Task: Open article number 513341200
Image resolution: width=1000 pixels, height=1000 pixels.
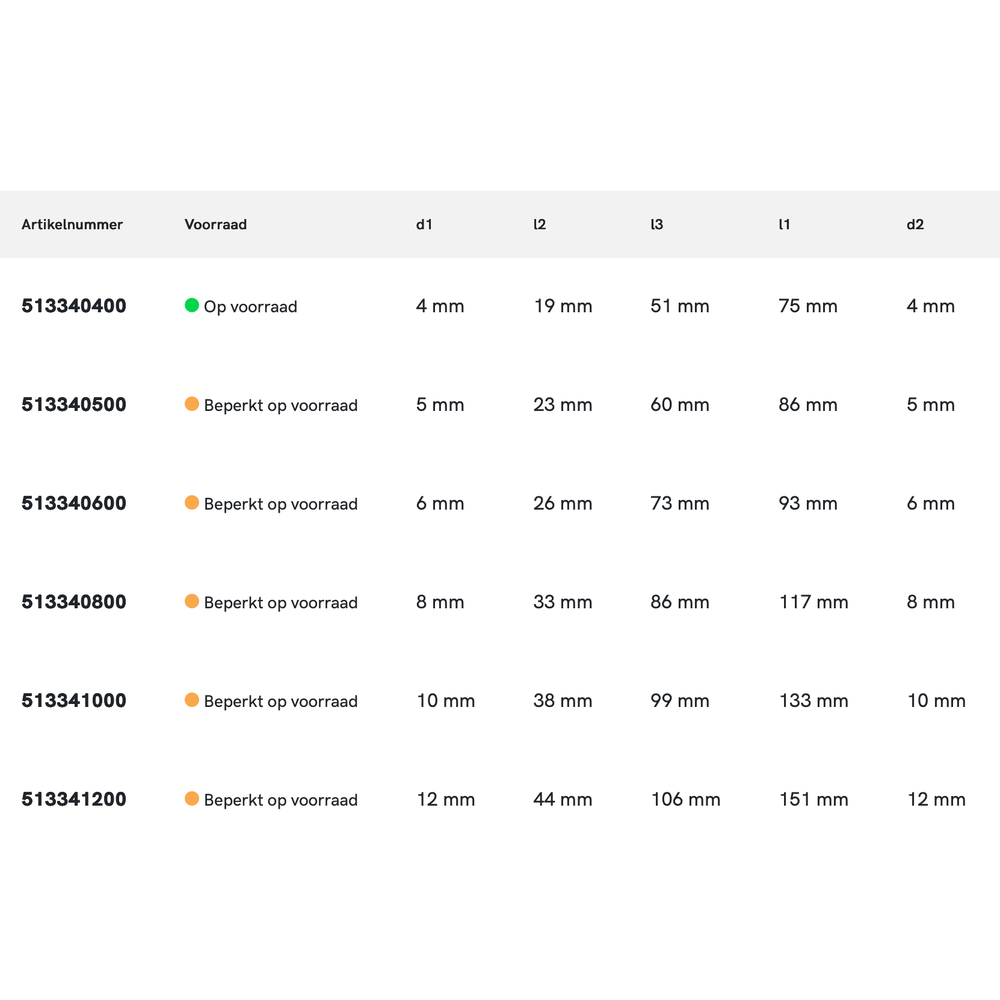Action: click(74, 799)
